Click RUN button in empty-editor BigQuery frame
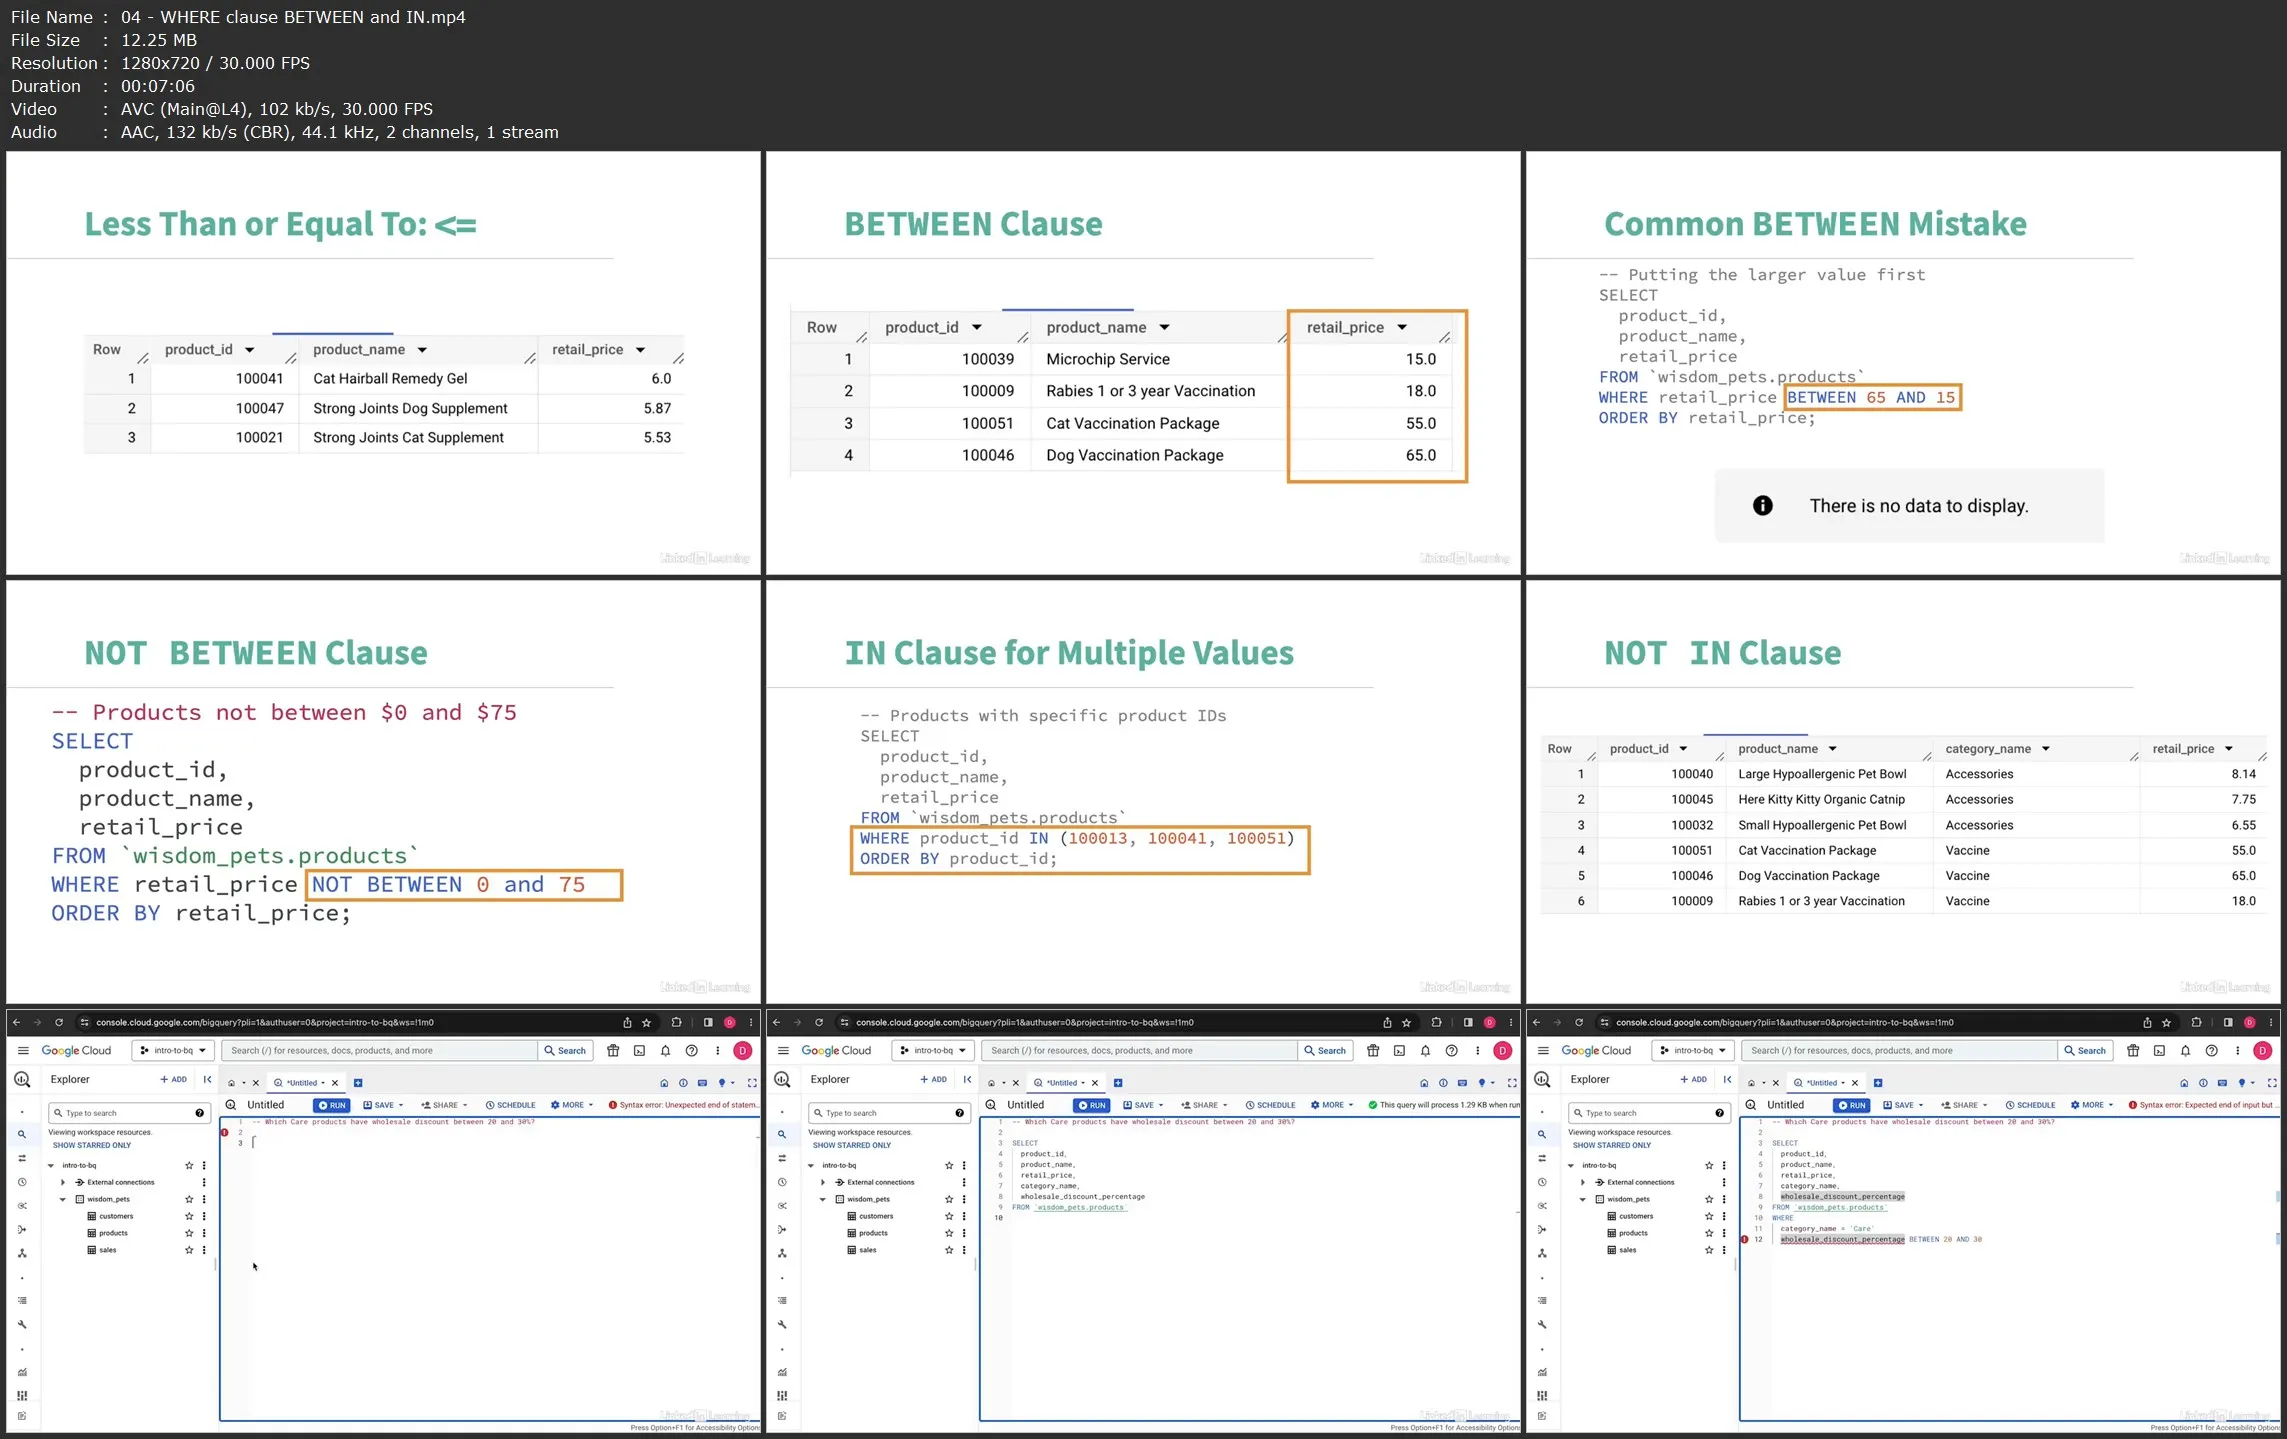The width and height of the screenshot is (2287, 1439). [331, 1105]
